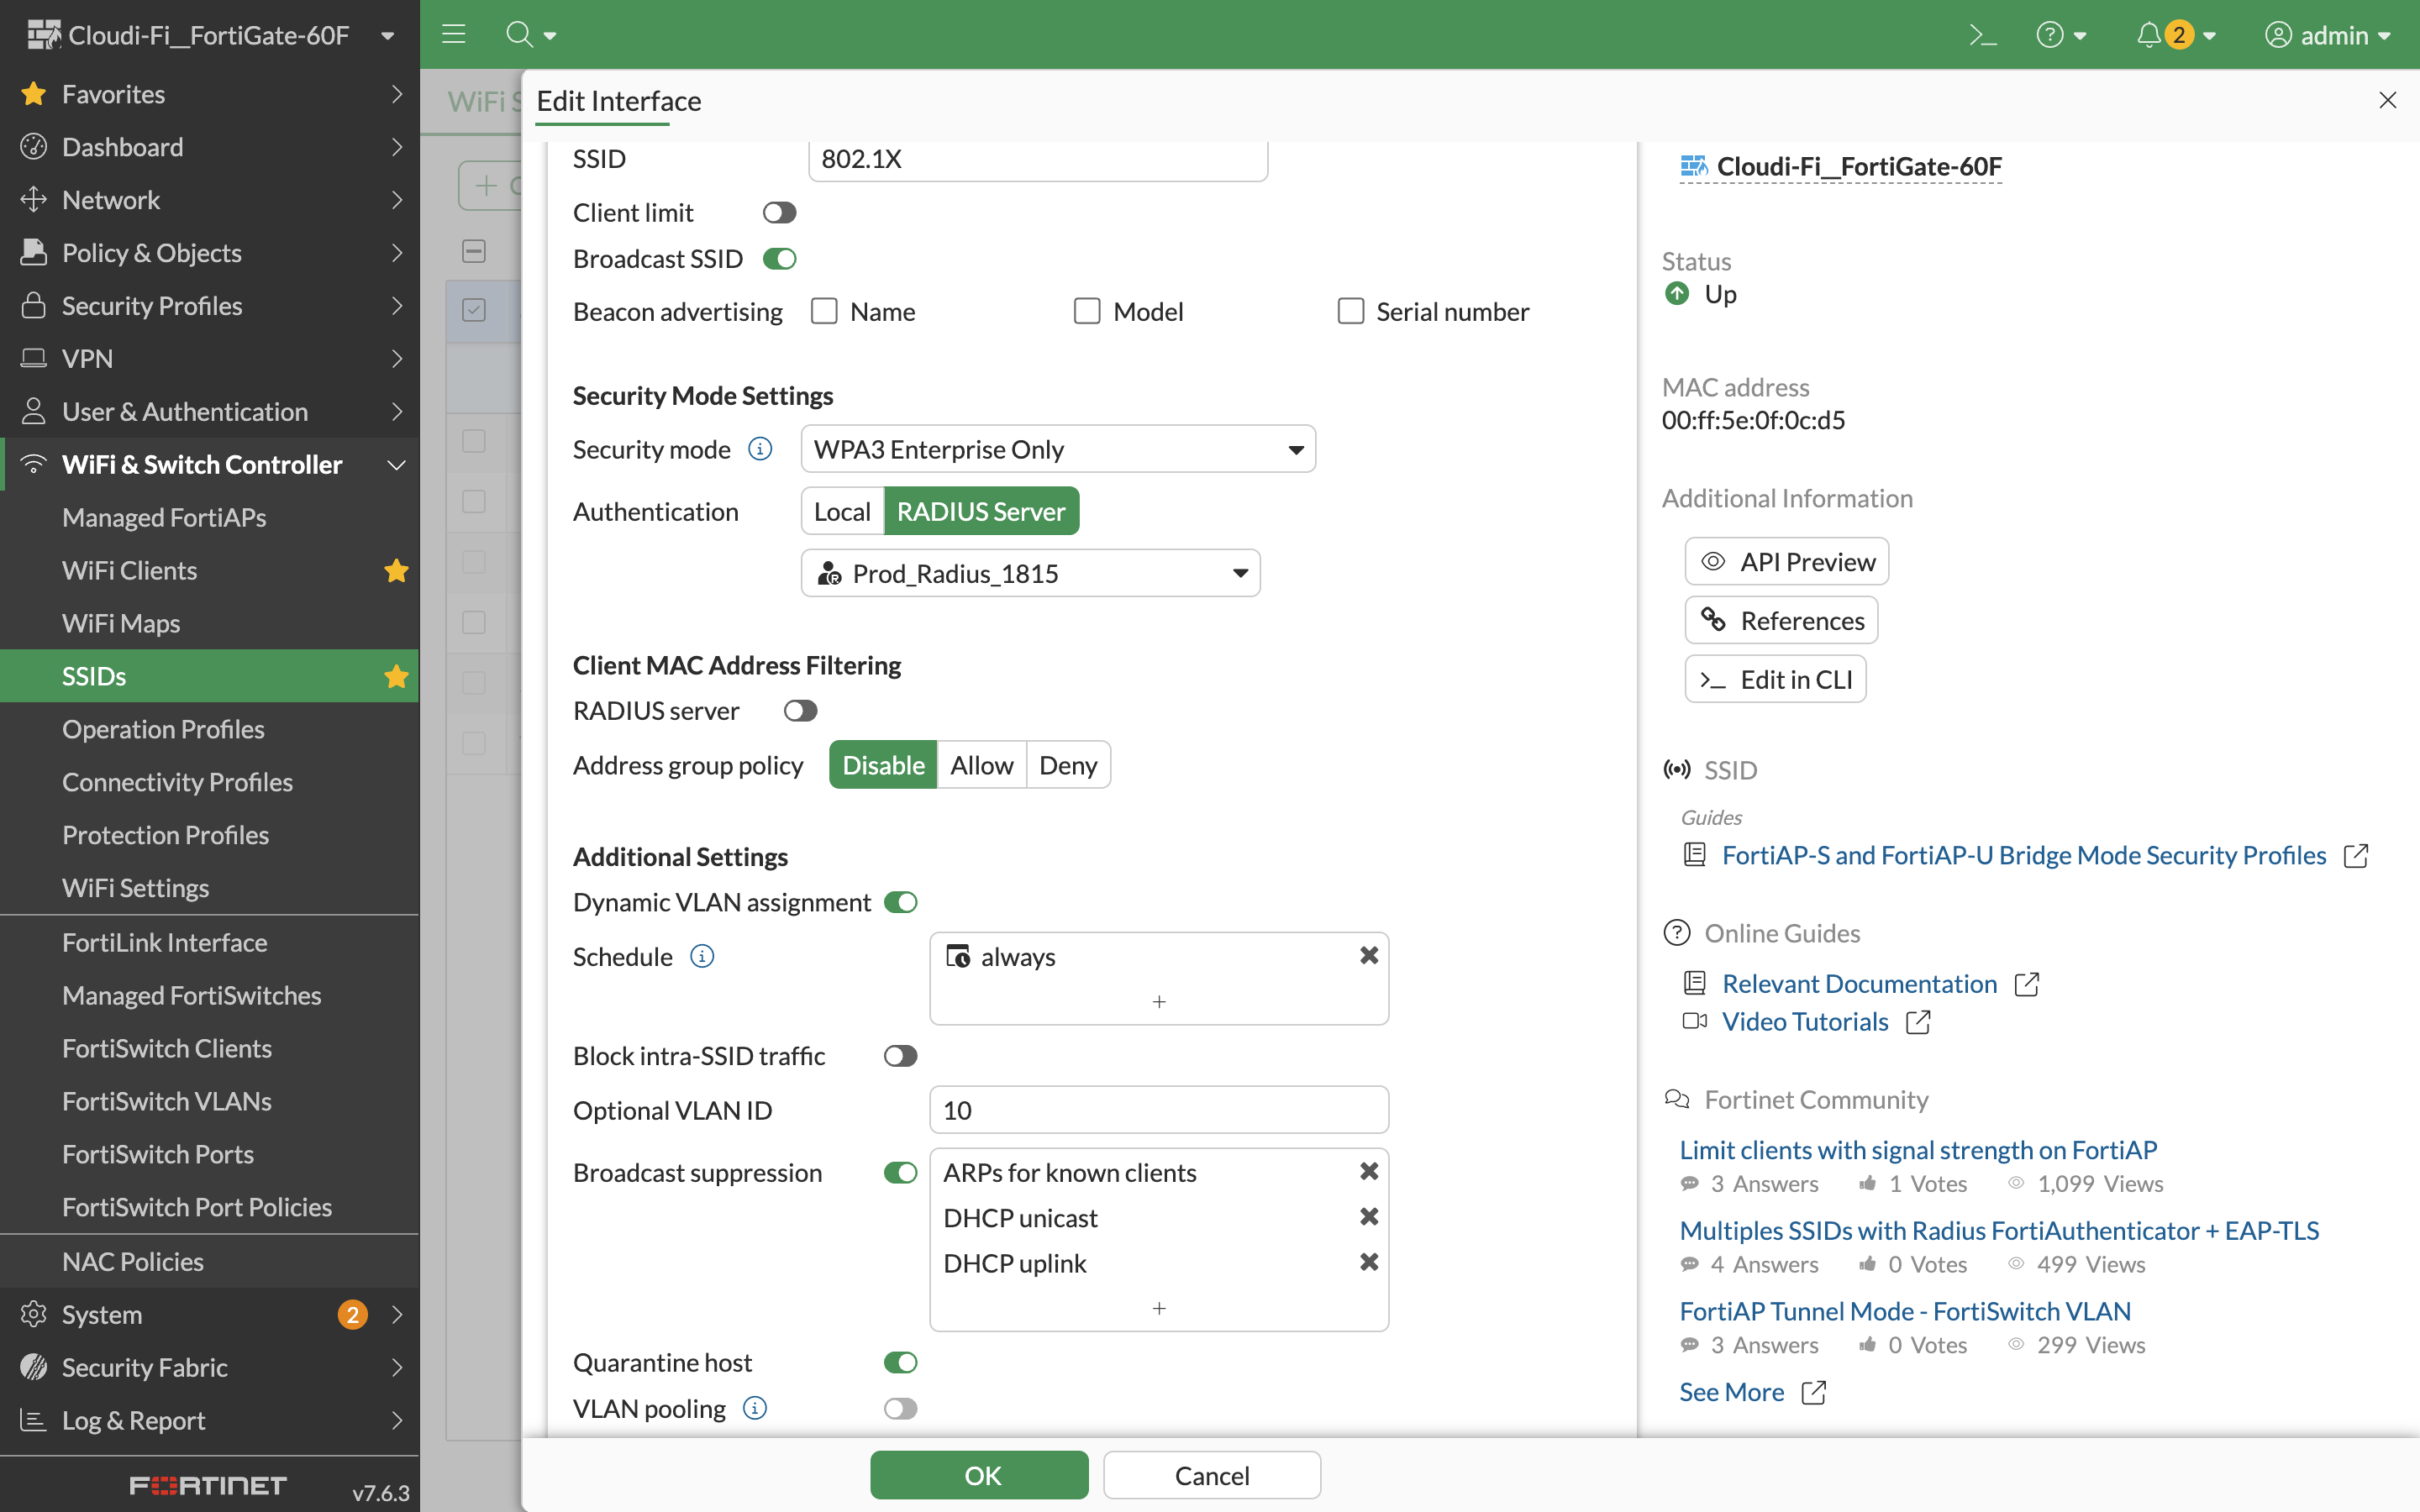Open the Security mode dropdown

(1058, 449)
